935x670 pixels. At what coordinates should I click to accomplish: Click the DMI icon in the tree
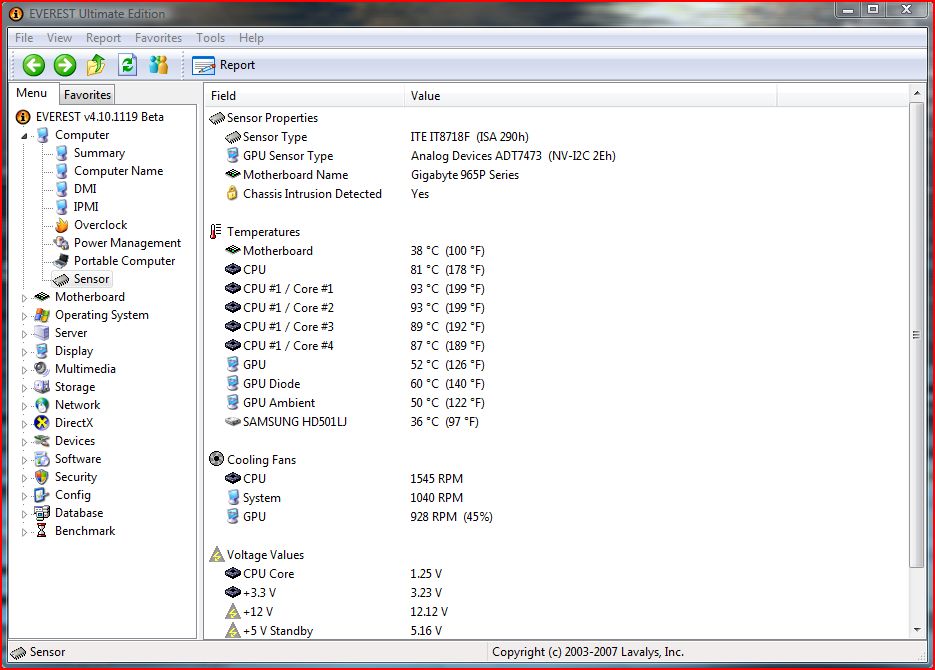pyautogui.click(x=61, y=189)
